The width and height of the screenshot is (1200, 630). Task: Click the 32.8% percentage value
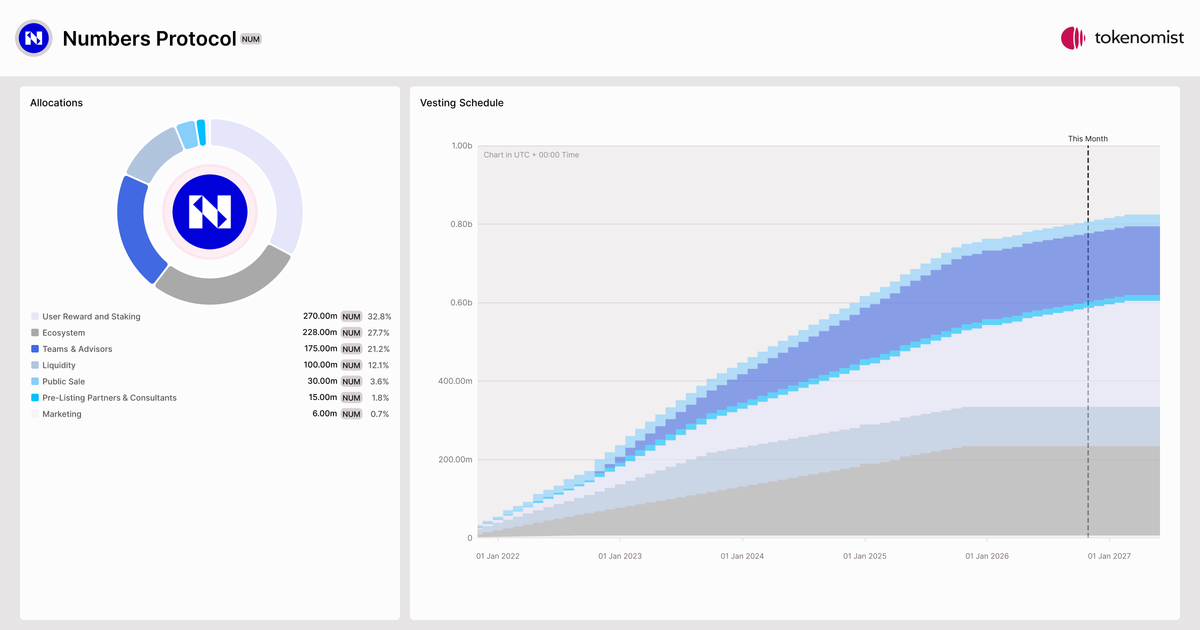379,317
